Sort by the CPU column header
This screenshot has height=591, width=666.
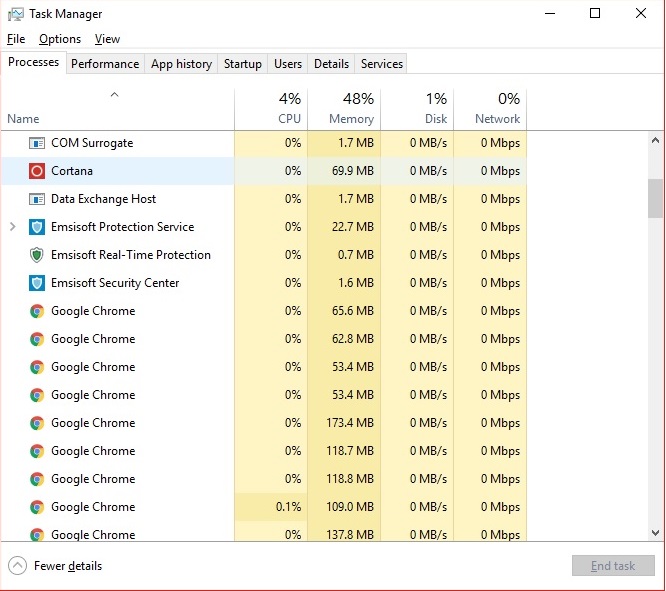tap(271, 109)
